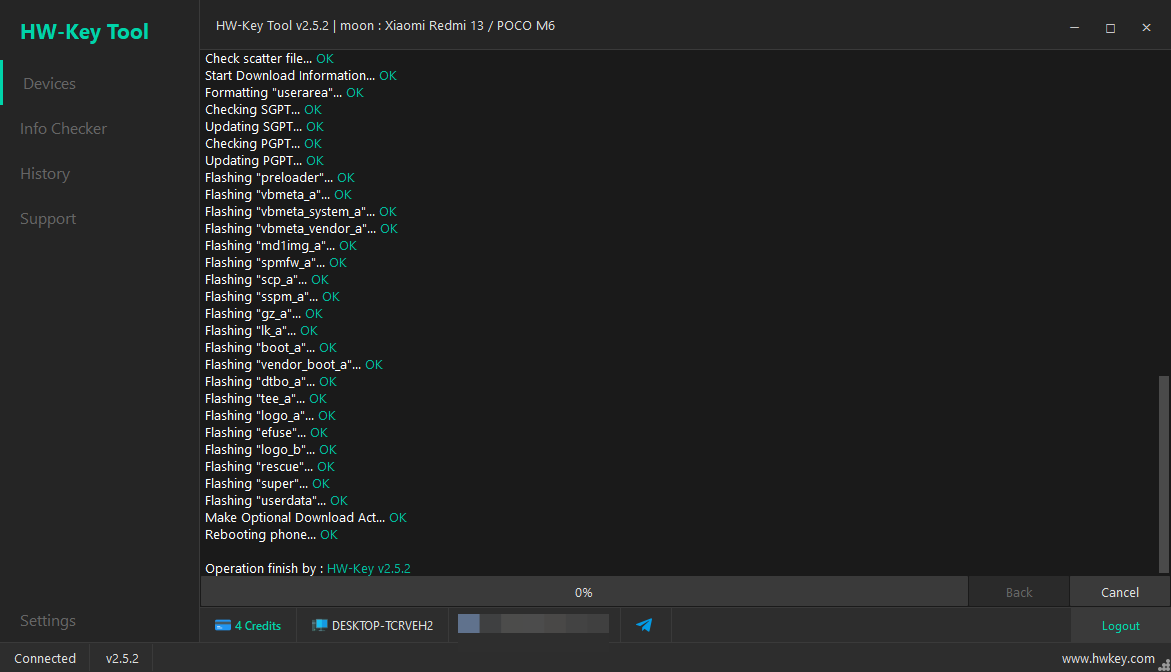Select the Flashing "vbmeta_vendor_a" log line
The image size is (1171, 672).
pyautogui.click(x=302, y=228)
